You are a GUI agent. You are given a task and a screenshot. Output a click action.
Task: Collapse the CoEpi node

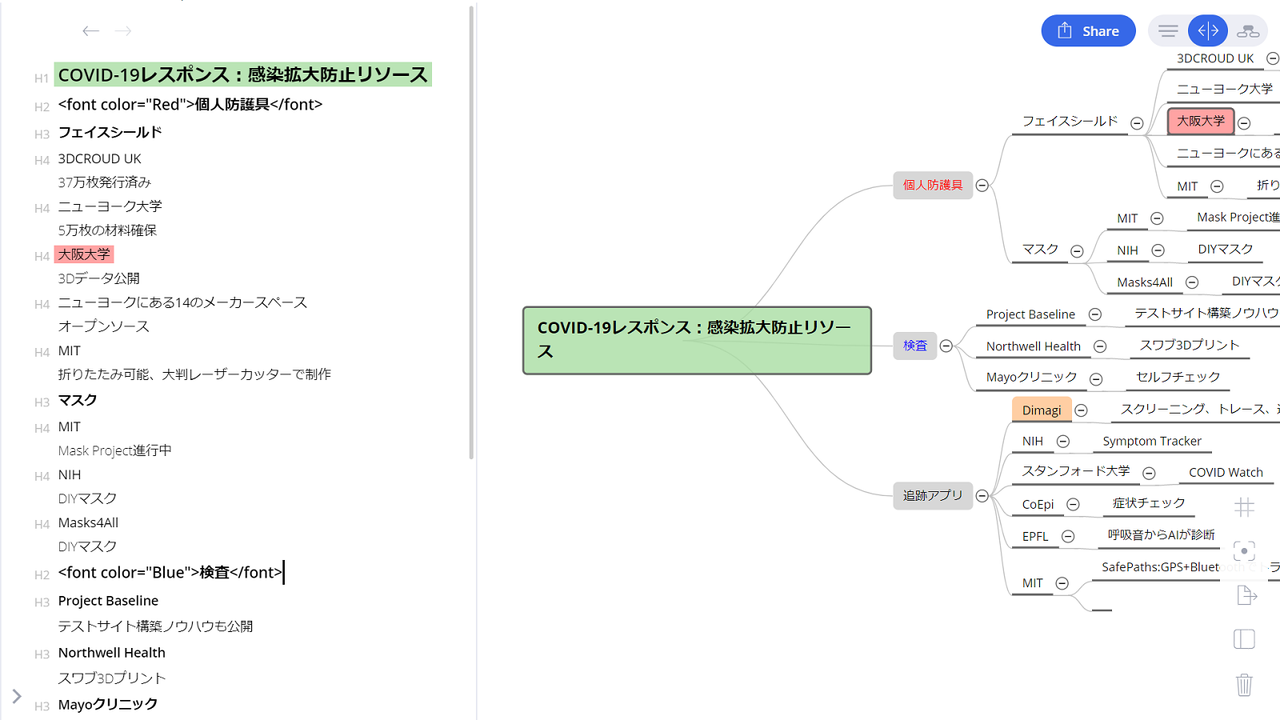(1073, 505)
